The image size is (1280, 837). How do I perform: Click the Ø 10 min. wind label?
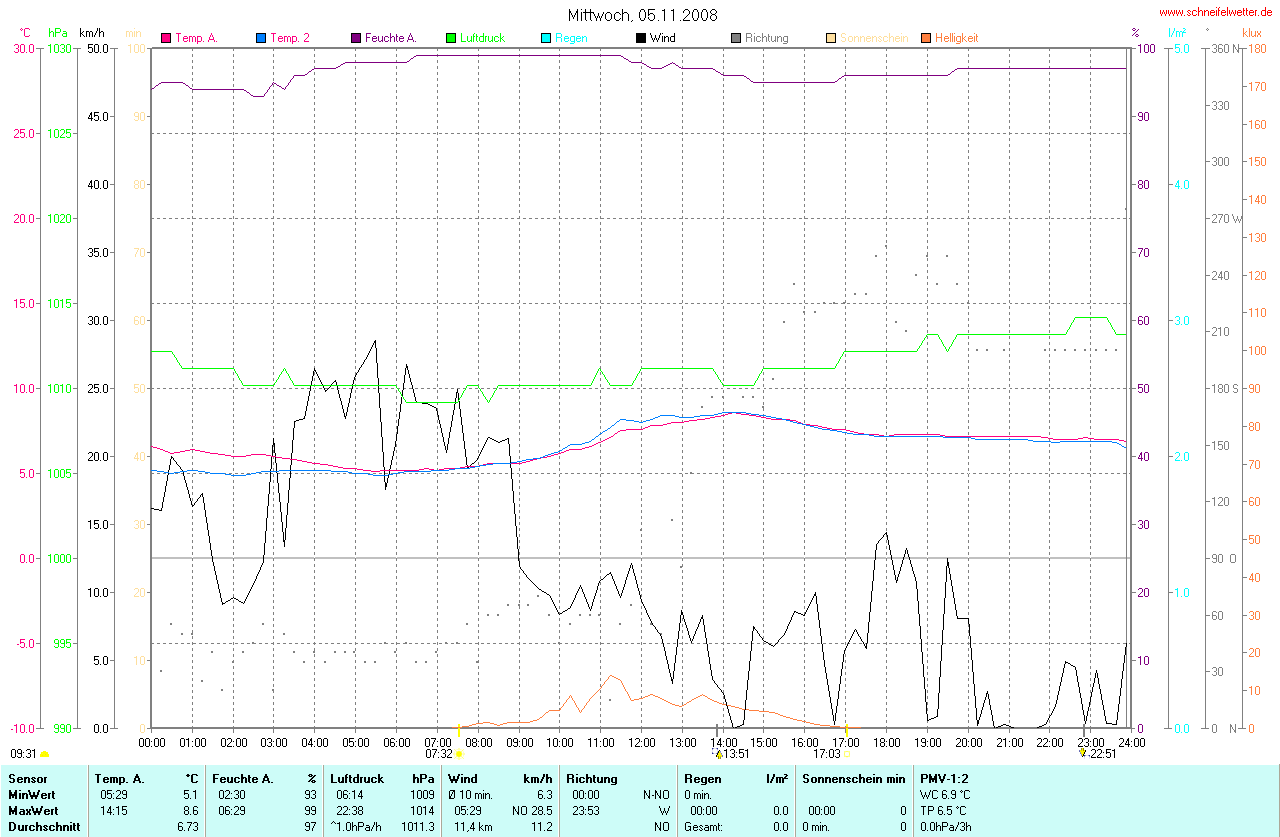[x=471, y=794]
